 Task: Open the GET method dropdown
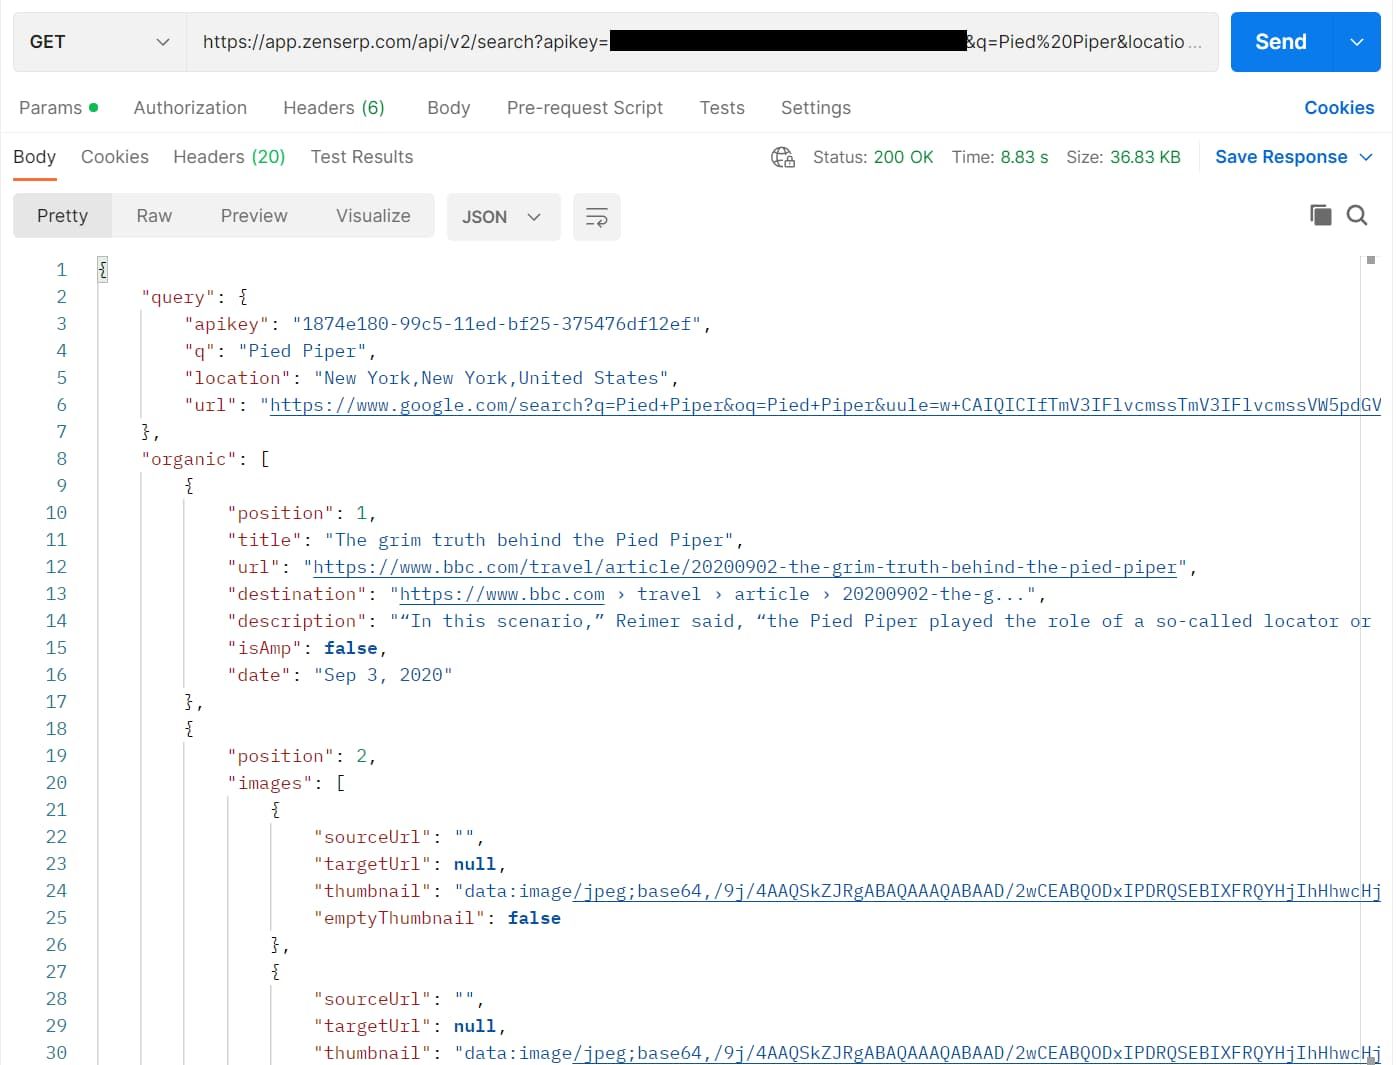(100, 42)
